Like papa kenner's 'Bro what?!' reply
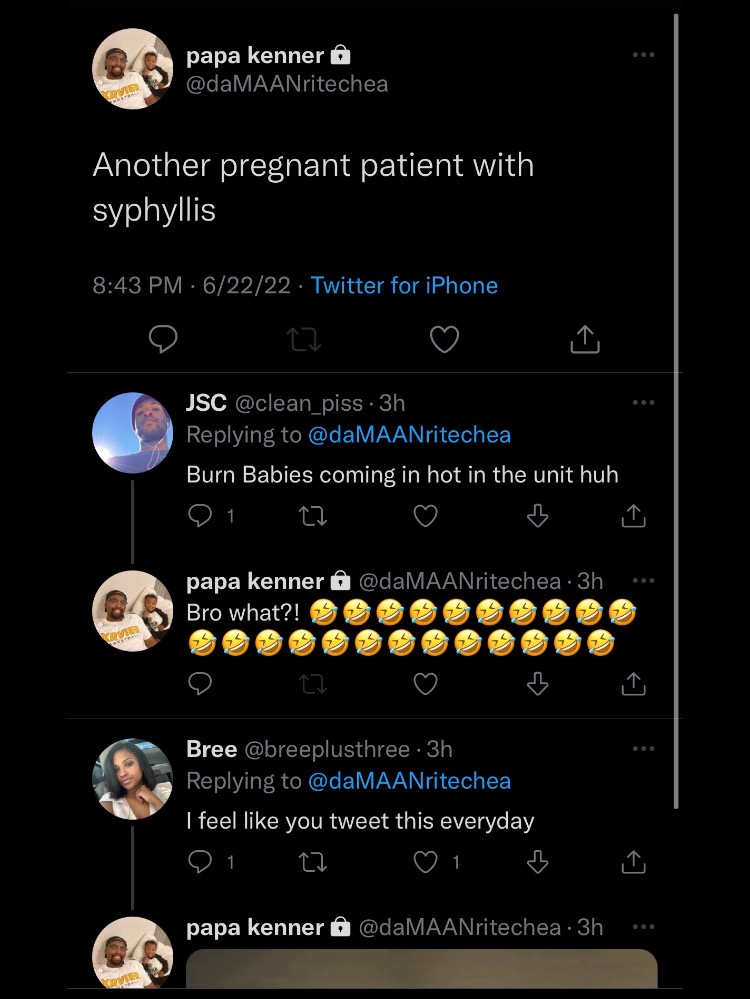Screen dimensions: 750x999 (x=426, y=684)
